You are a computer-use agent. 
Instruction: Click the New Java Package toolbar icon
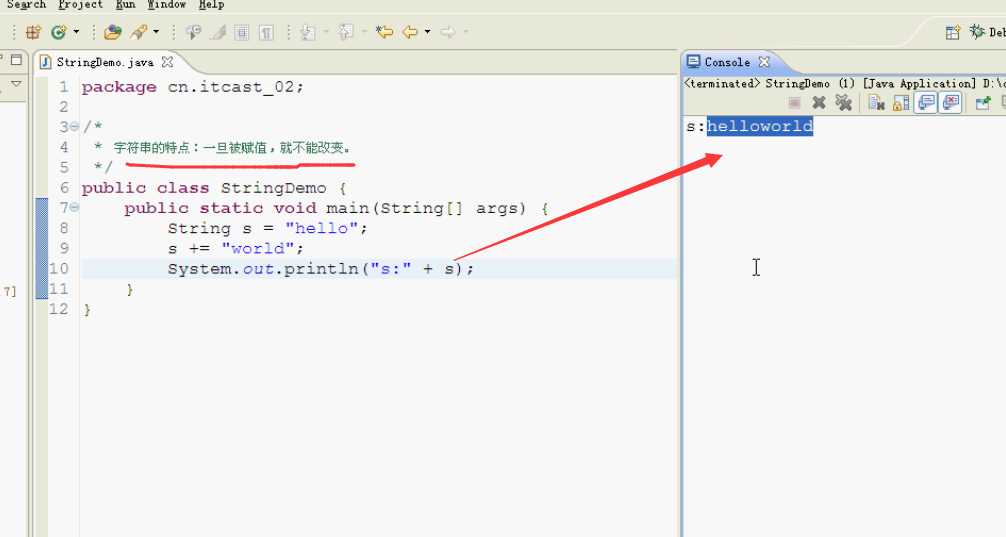point(33,31)
